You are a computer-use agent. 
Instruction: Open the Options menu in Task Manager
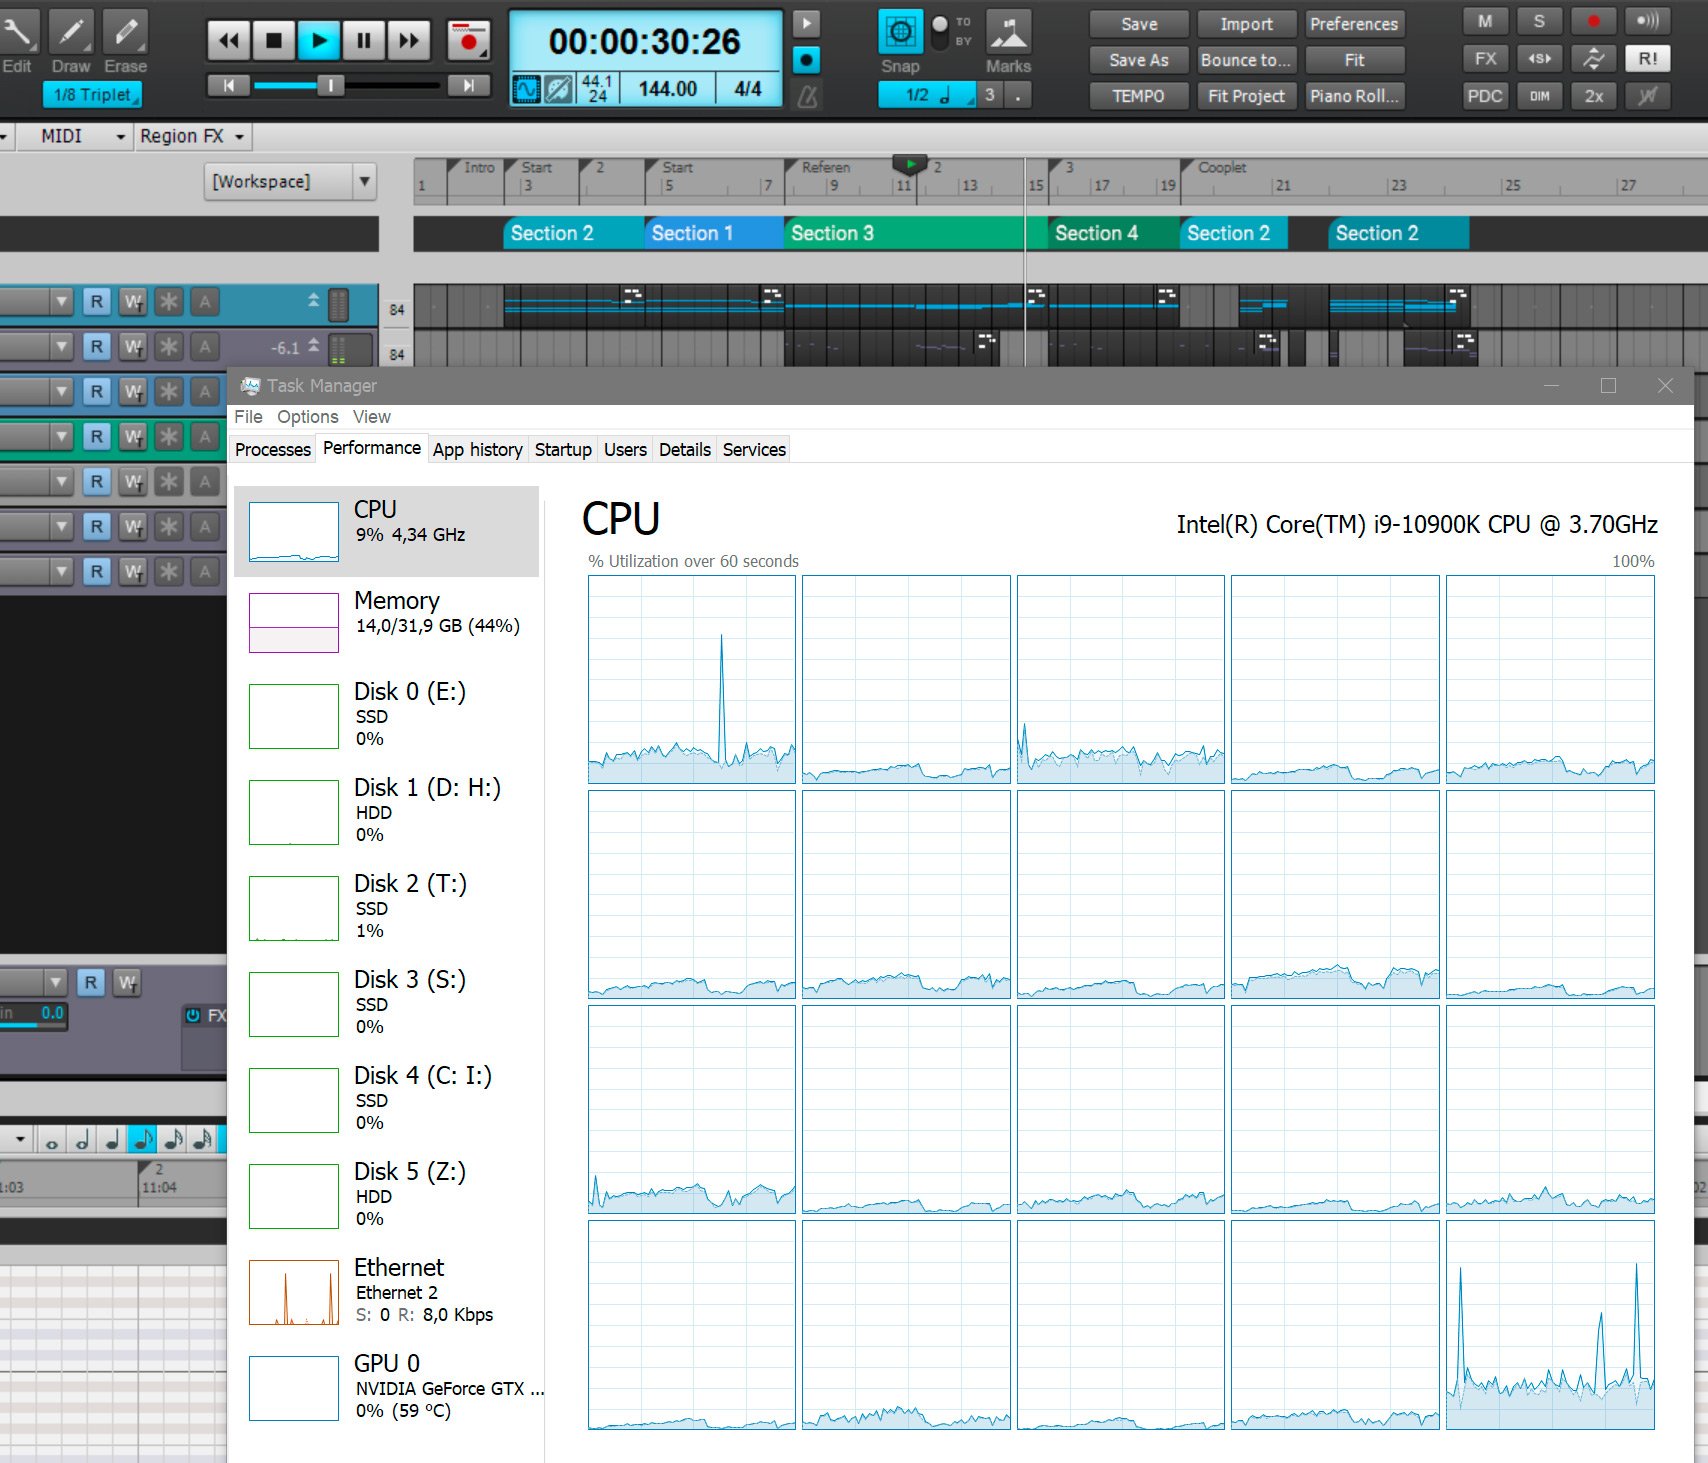(x=308, y=417)
